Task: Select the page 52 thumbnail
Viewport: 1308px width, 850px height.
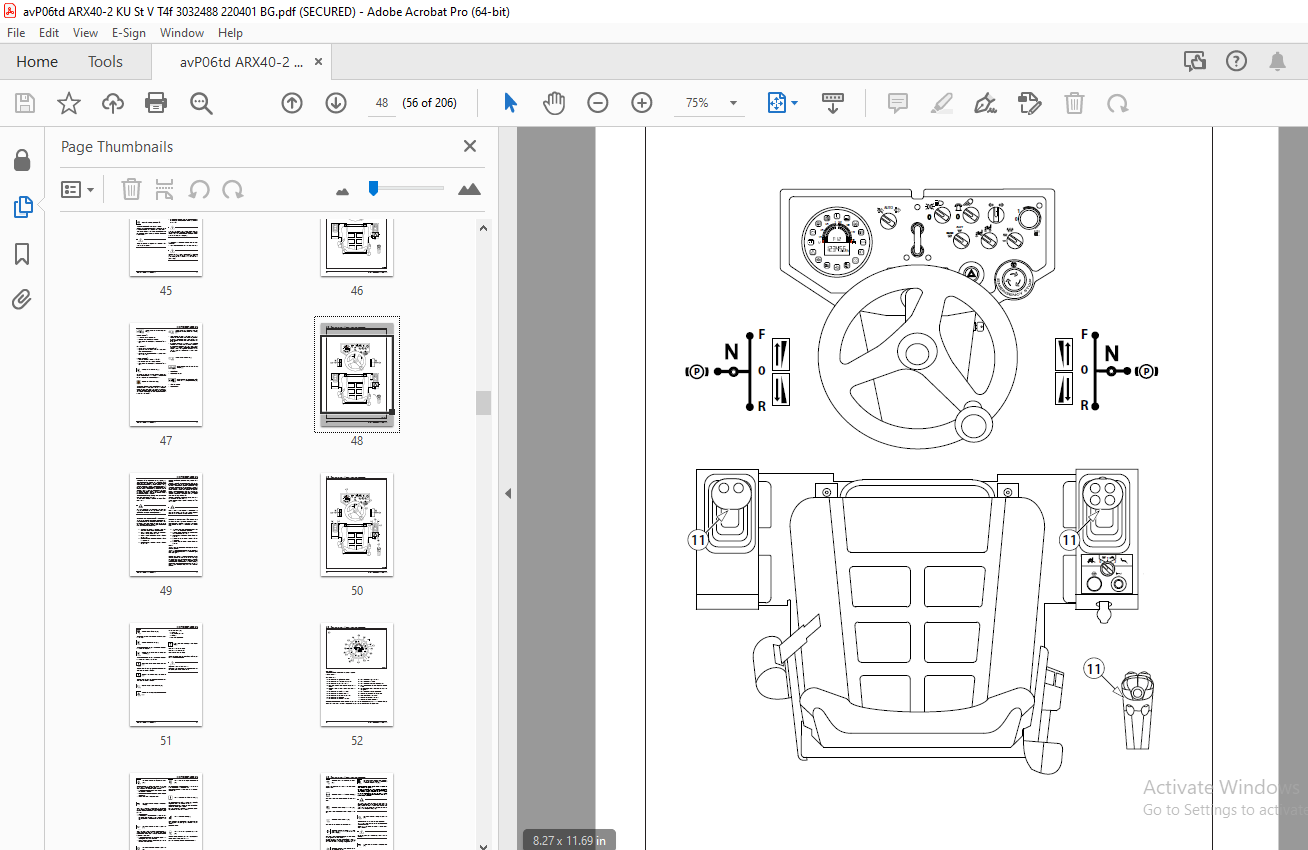Action: pyautogui.click(x=357, y=675)
